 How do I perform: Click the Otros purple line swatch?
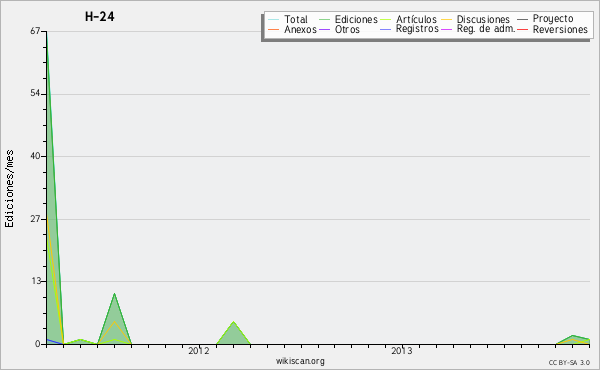tap(324, 29)
